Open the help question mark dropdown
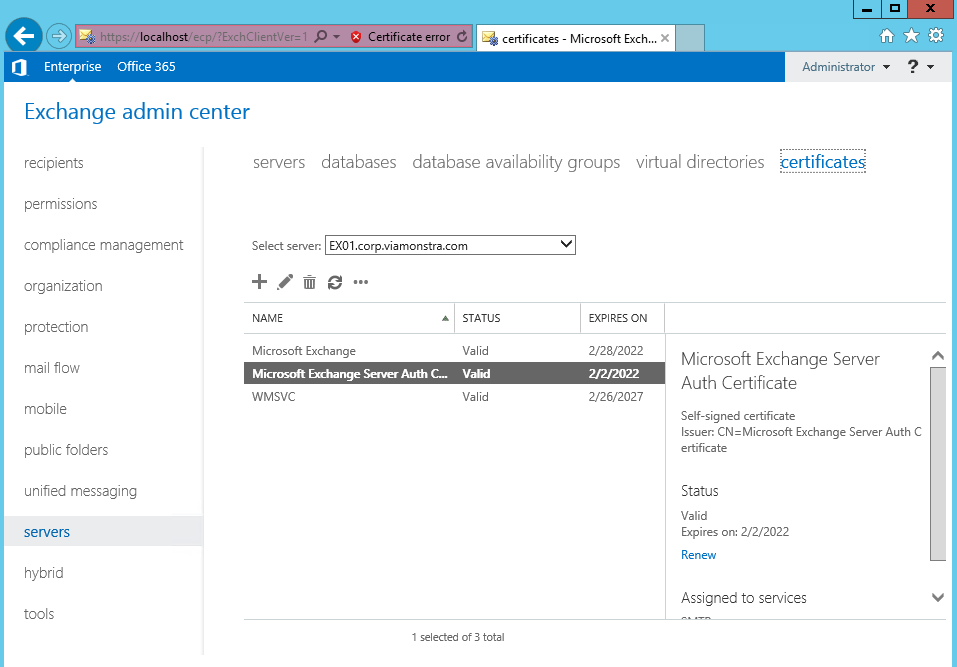The height and width of the screenshot is (667, 957). (920, 67)
